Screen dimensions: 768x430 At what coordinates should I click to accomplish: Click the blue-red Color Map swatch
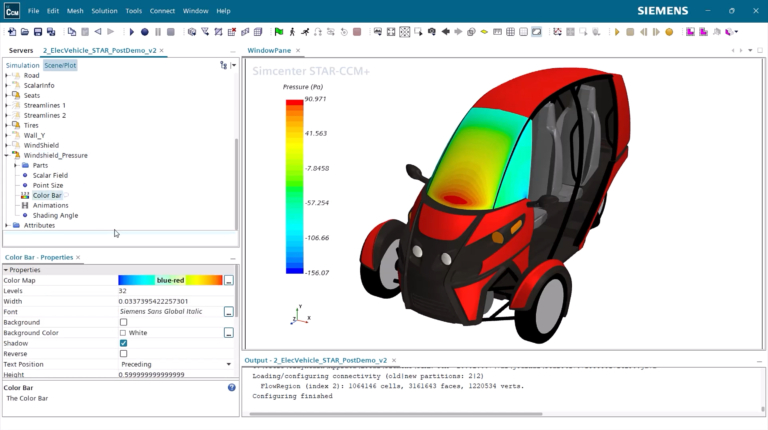click(x=170, y=280)
